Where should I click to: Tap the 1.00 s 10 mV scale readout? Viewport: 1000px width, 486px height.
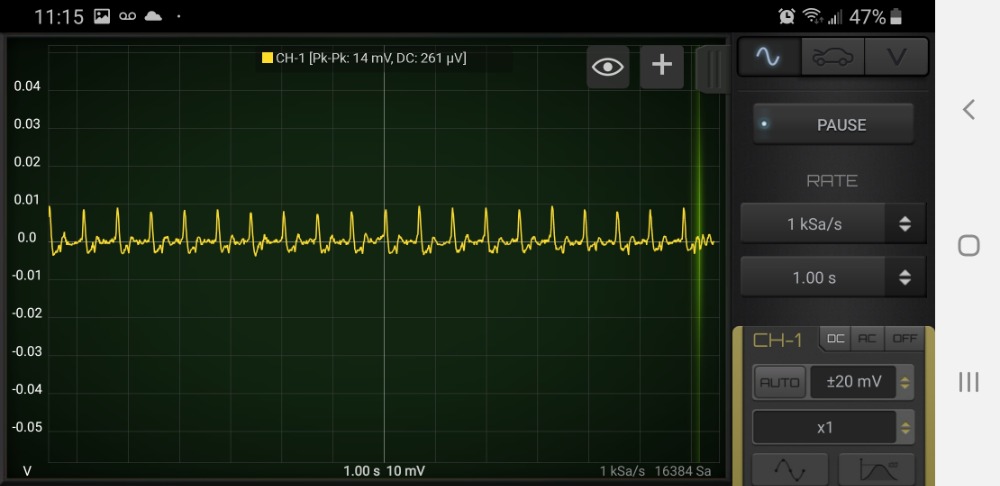384,471
